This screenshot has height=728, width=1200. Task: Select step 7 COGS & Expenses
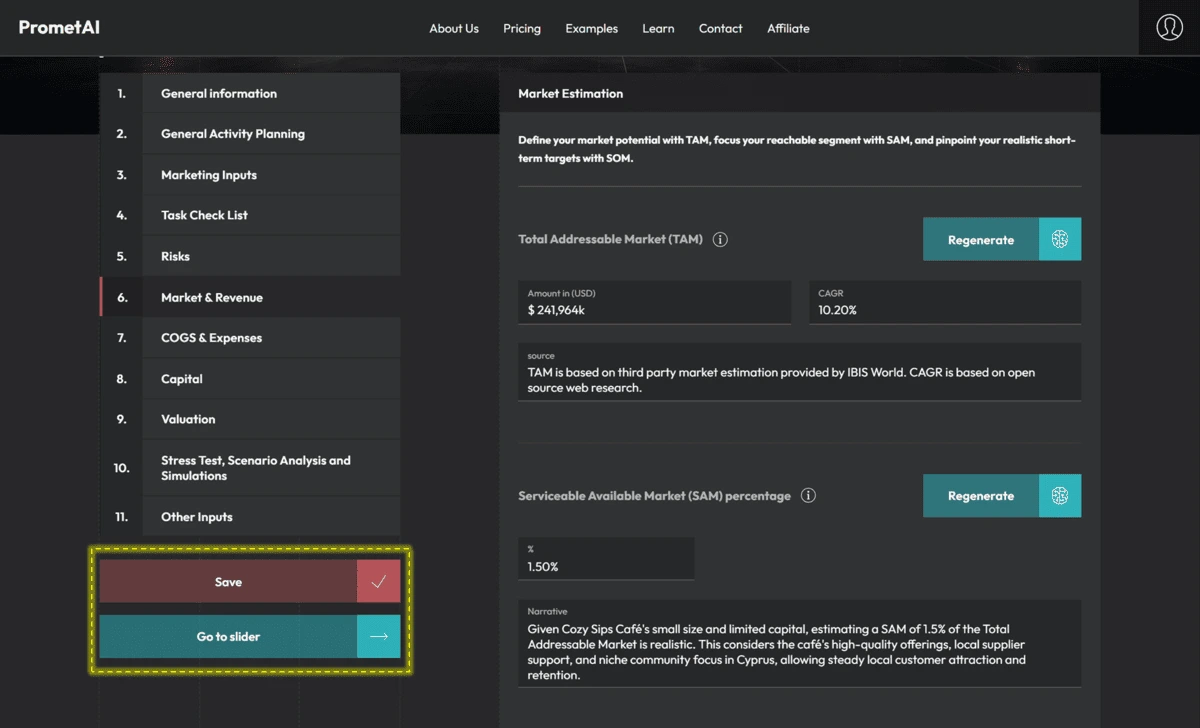tap(250, 338)
